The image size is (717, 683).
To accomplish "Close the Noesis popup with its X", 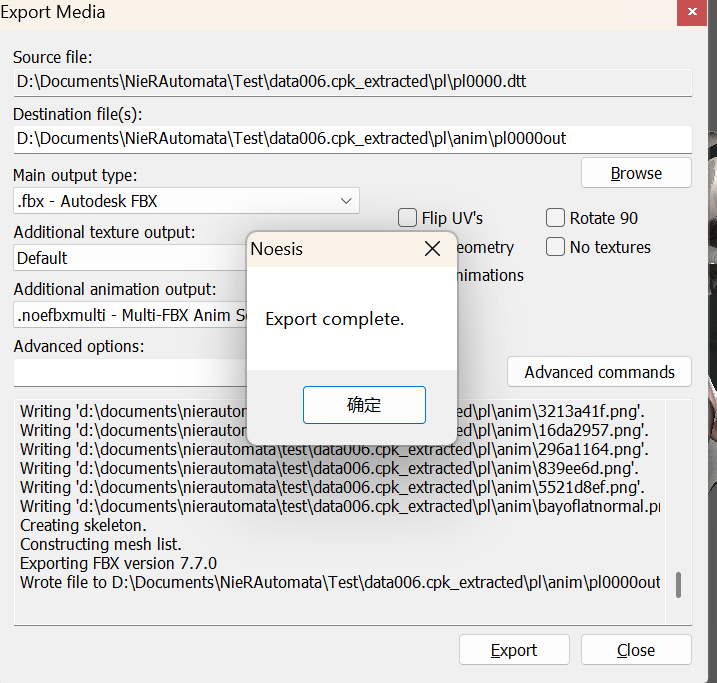I will [x=432, y=249].
